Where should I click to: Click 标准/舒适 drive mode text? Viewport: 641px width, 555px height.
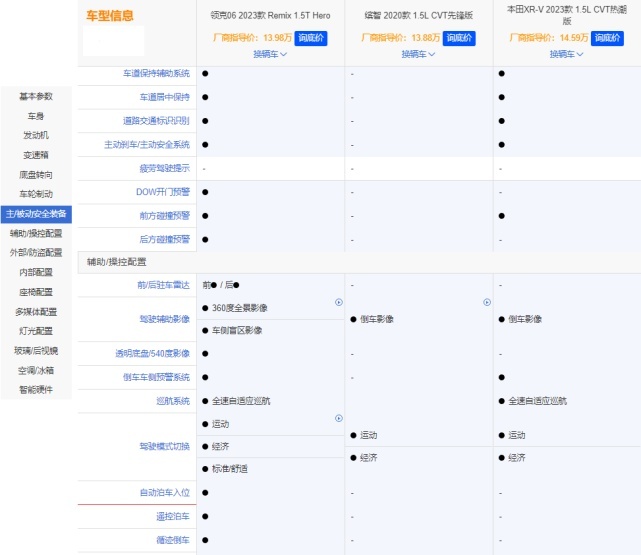[230, 469]
